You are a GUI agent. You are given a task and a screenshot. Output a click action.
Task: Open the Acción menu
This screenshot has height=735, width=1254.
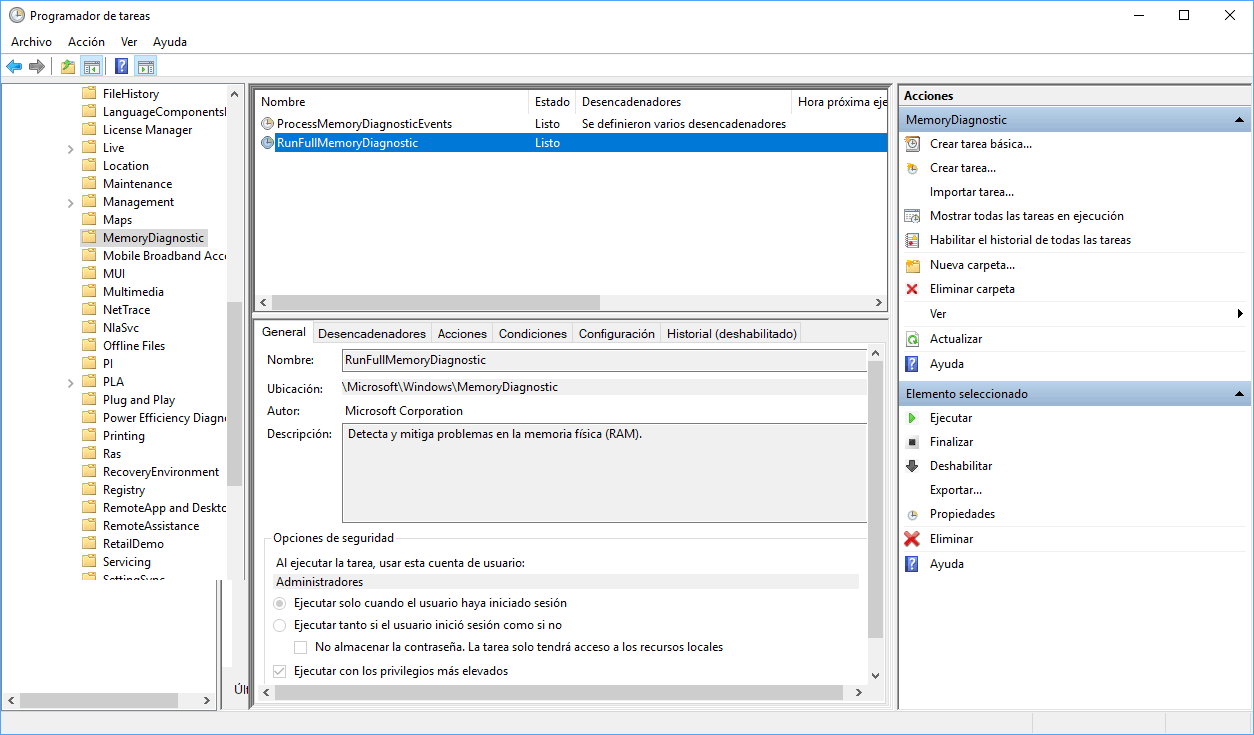tap(86, 42)
